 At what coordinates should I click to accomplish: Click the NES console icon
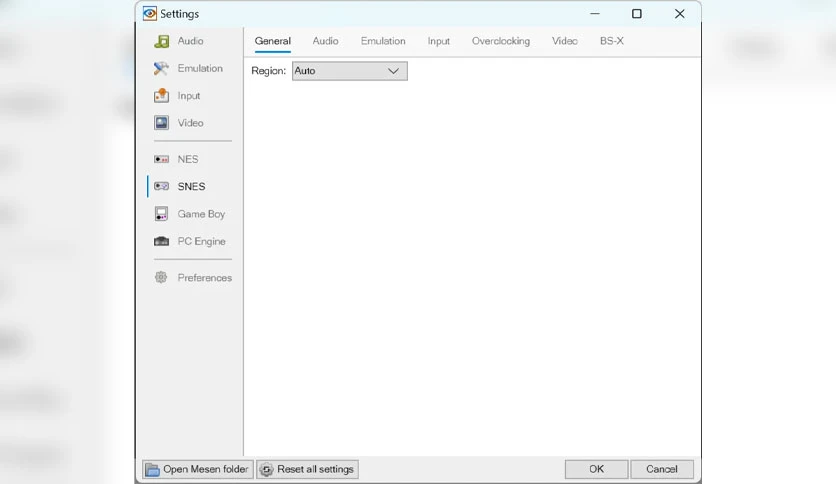(162, 159)
